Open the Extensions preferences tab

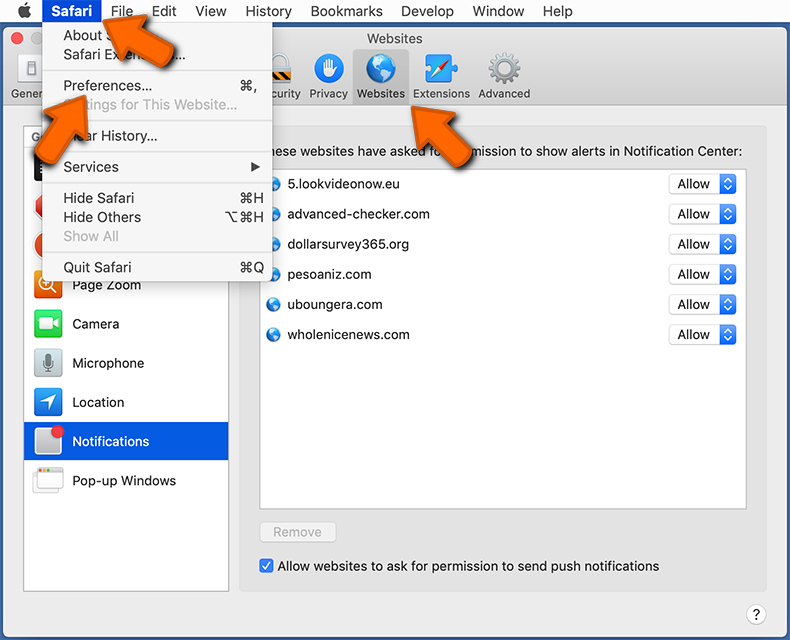(x=441, y=77)
